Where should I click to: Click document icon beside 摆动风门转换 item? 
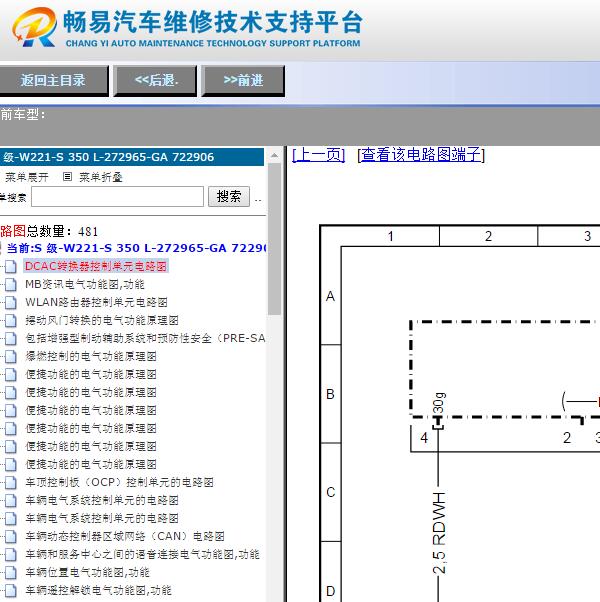pos(11,321)
